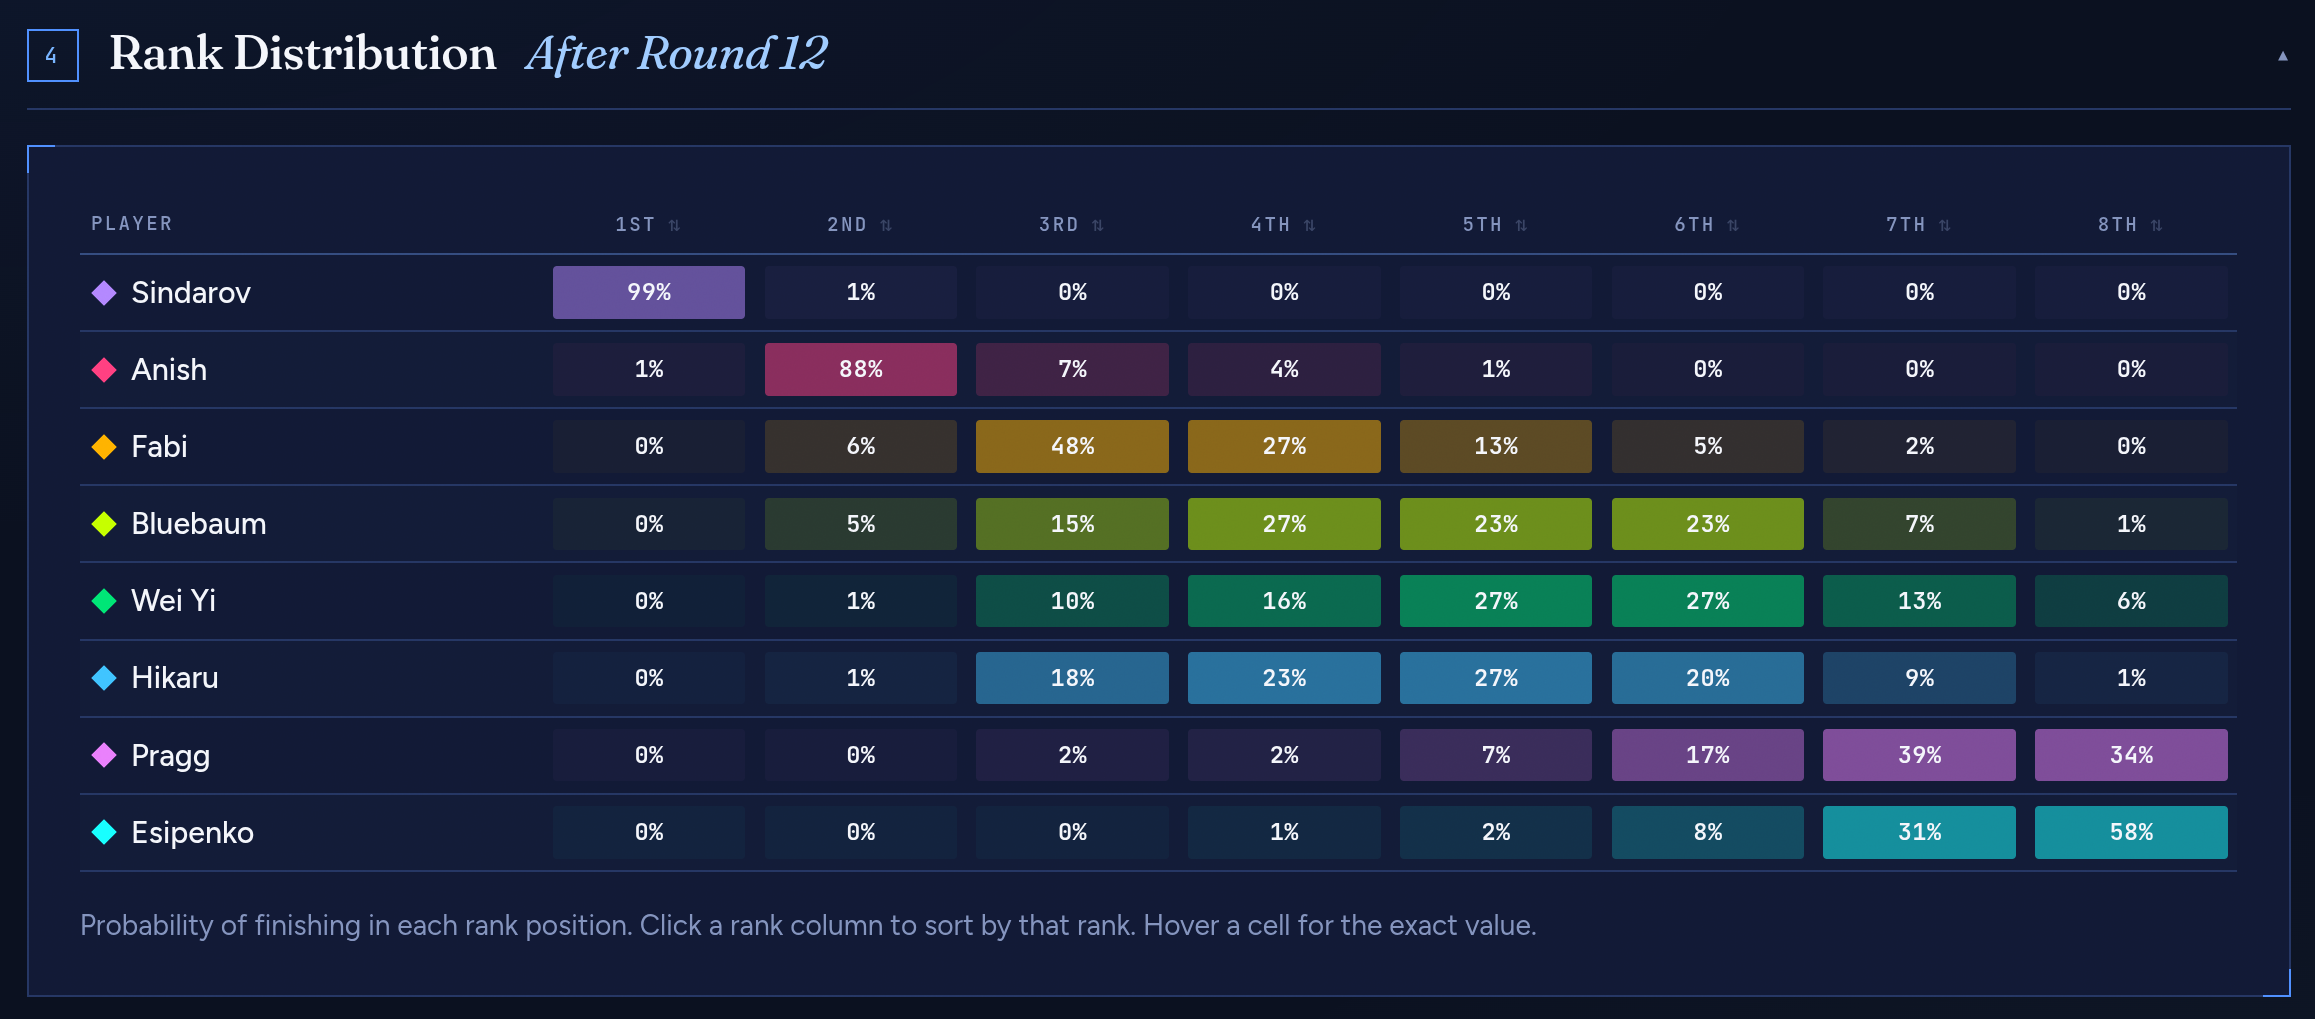Click the sort icon beside 4TH column
The image size is (2315, 1019).
[x=1310, y=225]
